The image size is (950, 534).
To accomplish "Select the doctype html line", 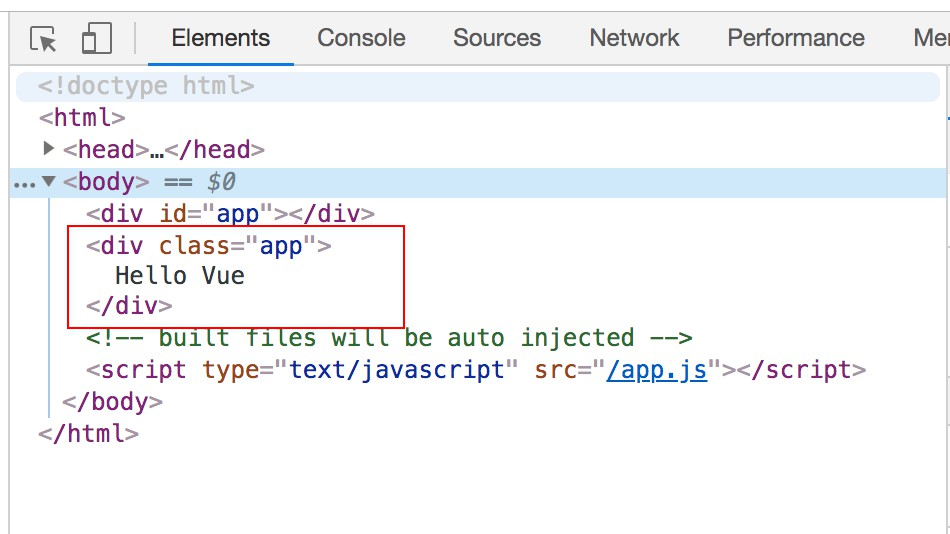I will click(146, 86).
